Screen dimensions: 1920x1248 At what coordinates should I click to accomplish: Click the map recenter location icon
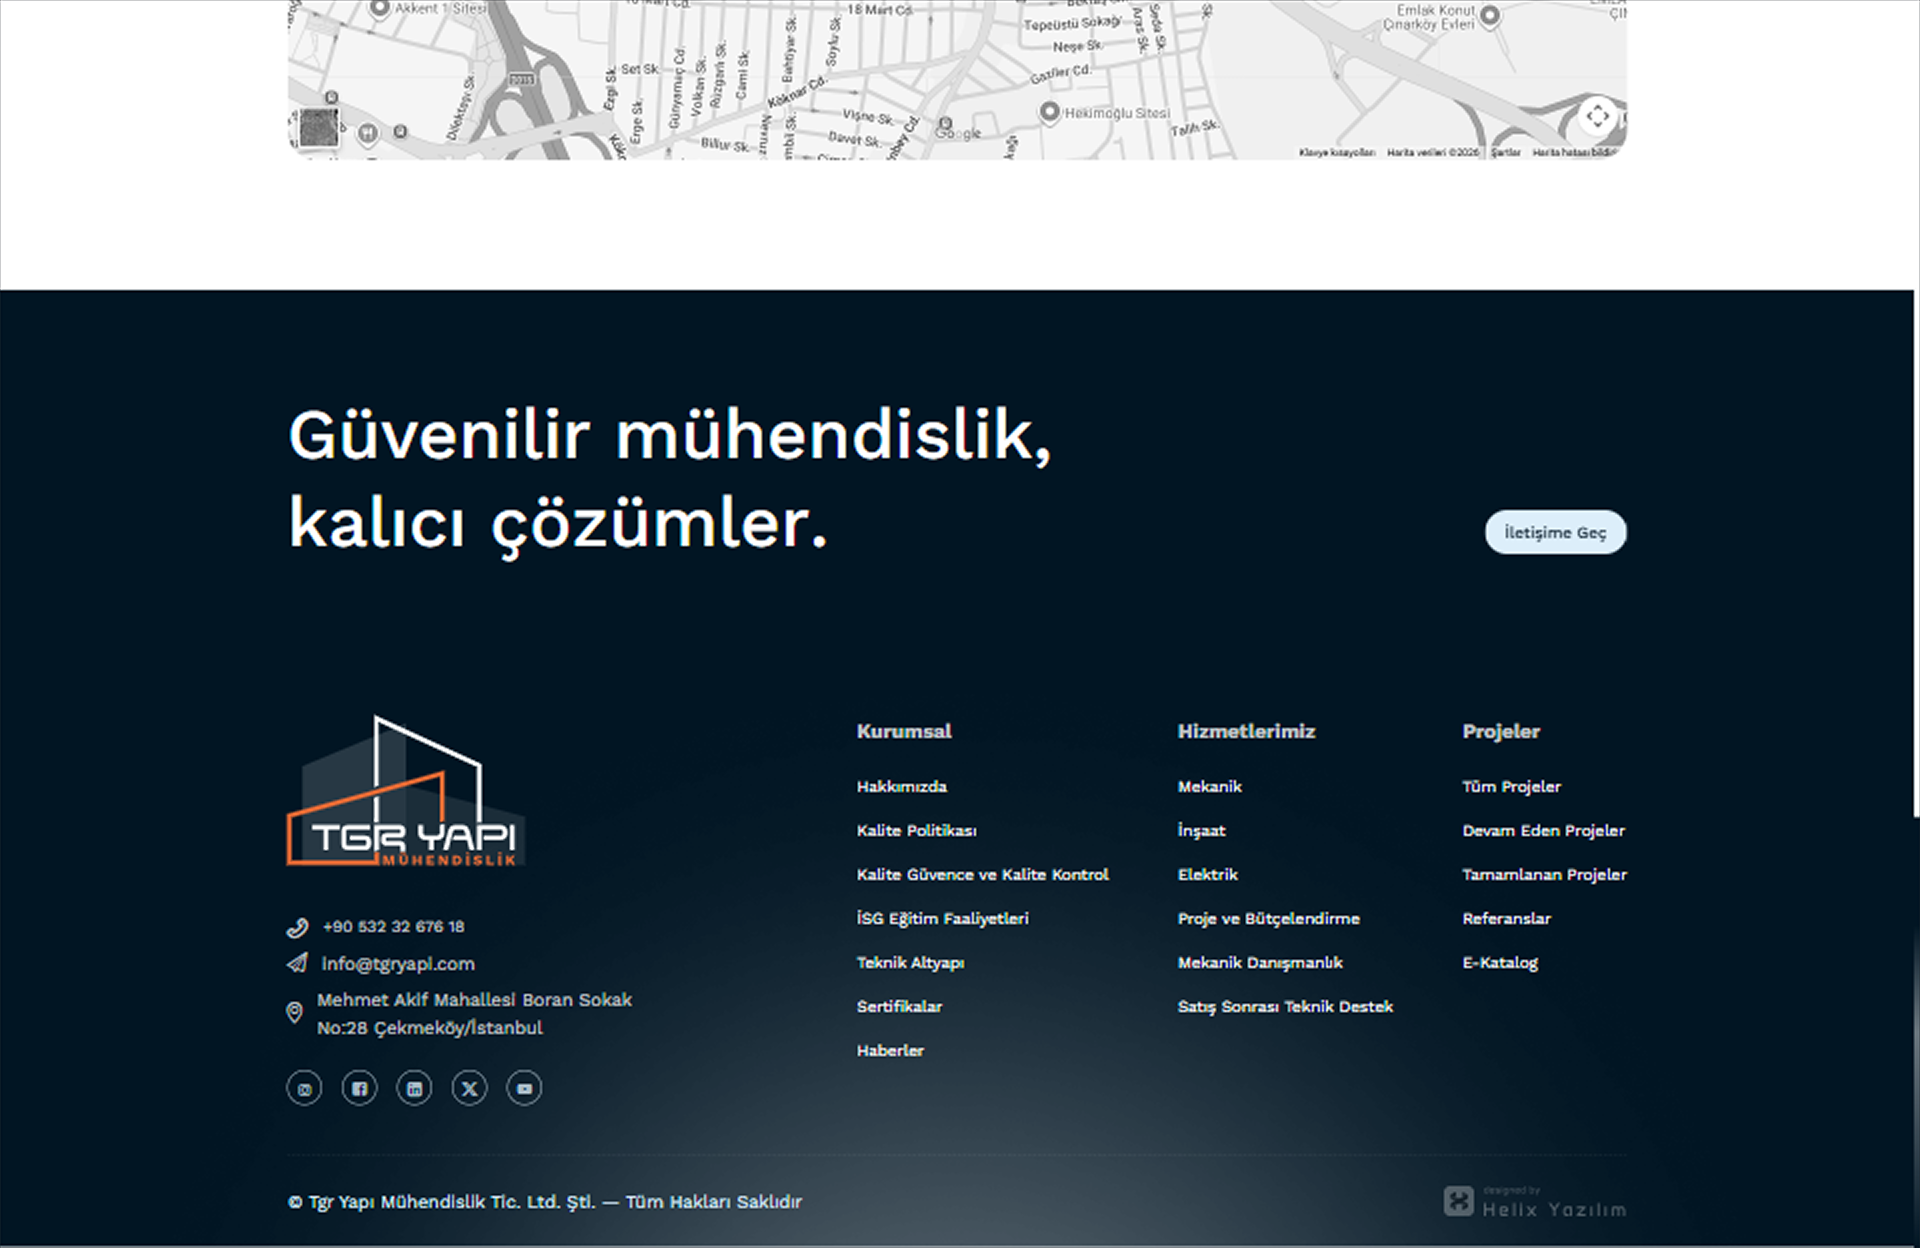(1597, 116)
